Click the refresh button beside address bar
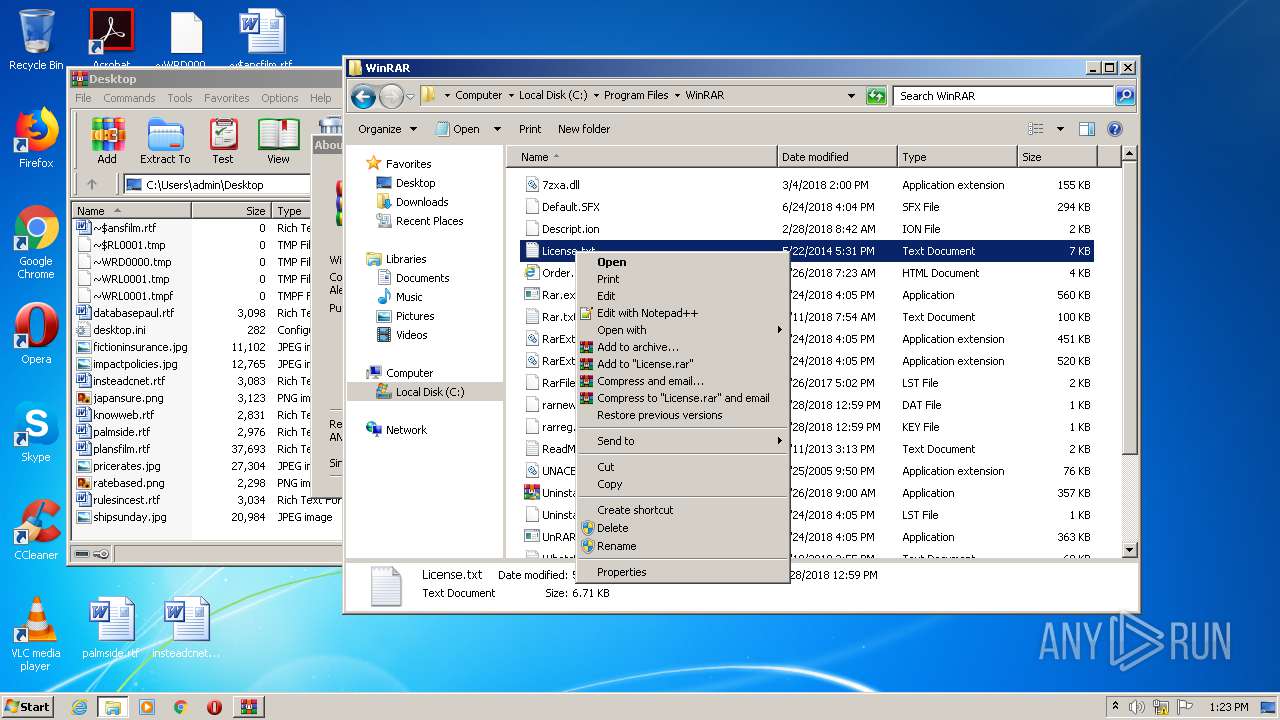This screenshot has width=1280, height=720. point(876,96)
